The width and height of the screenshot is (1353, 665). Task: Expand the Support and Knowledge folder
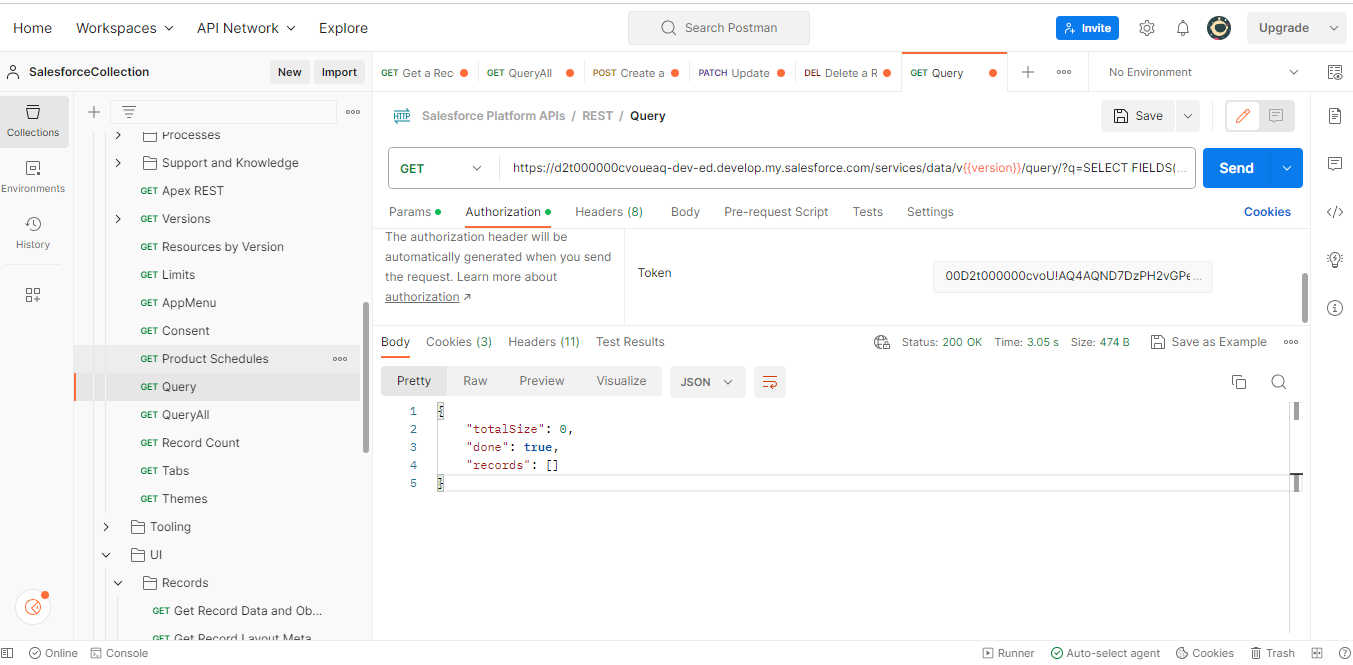(118, 163)
